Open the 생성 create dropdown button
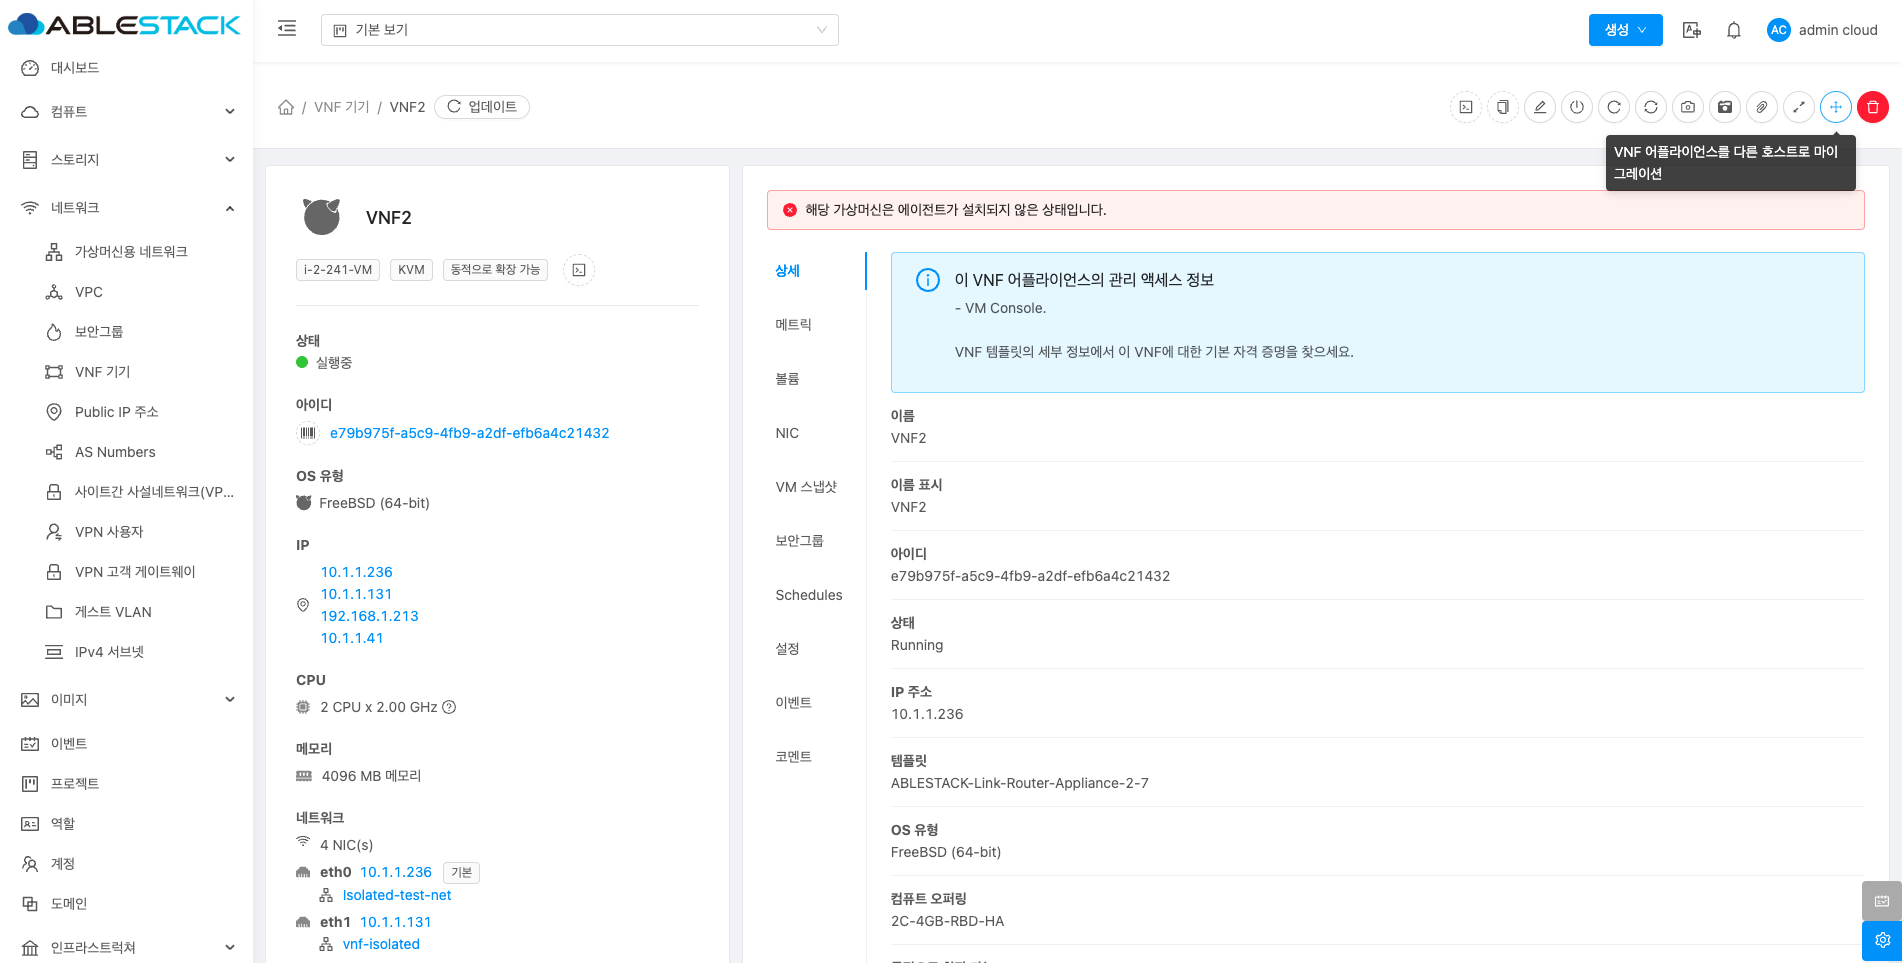 (1625, 30)
